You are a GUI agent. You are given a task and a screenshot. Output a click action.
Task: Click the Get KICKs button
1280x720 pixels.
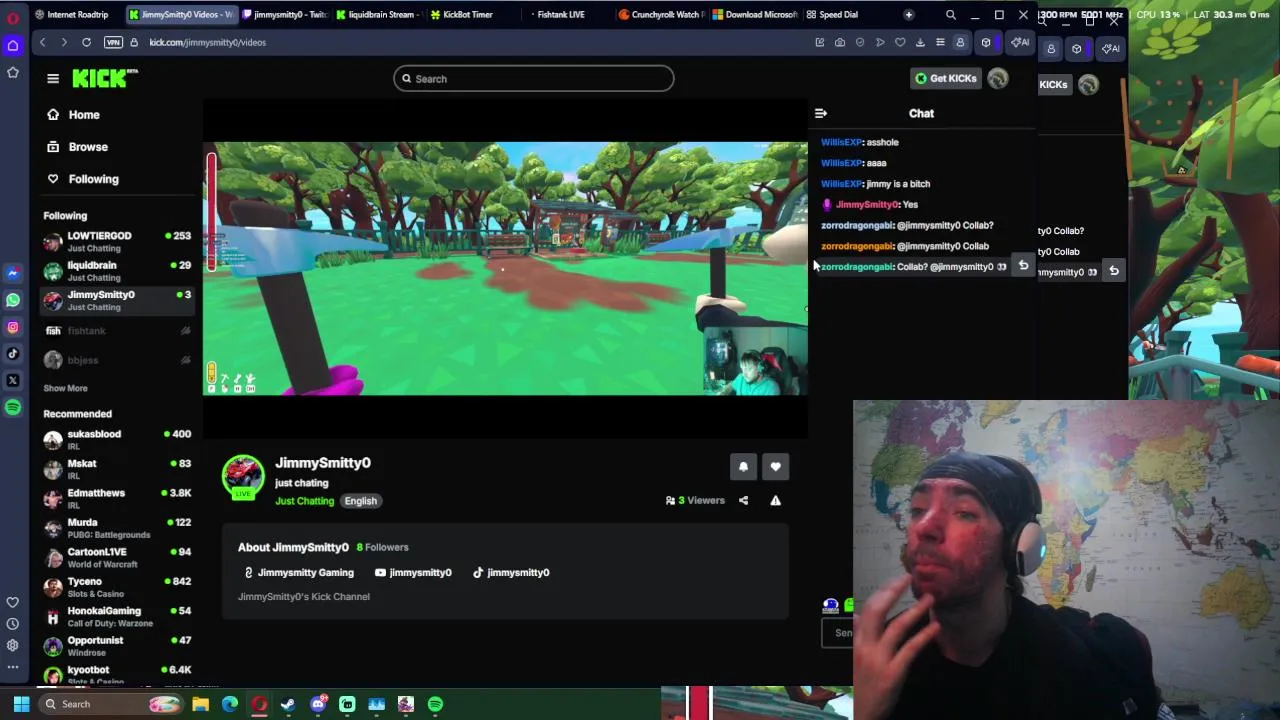pyautogui.click(x=945, y=79)
